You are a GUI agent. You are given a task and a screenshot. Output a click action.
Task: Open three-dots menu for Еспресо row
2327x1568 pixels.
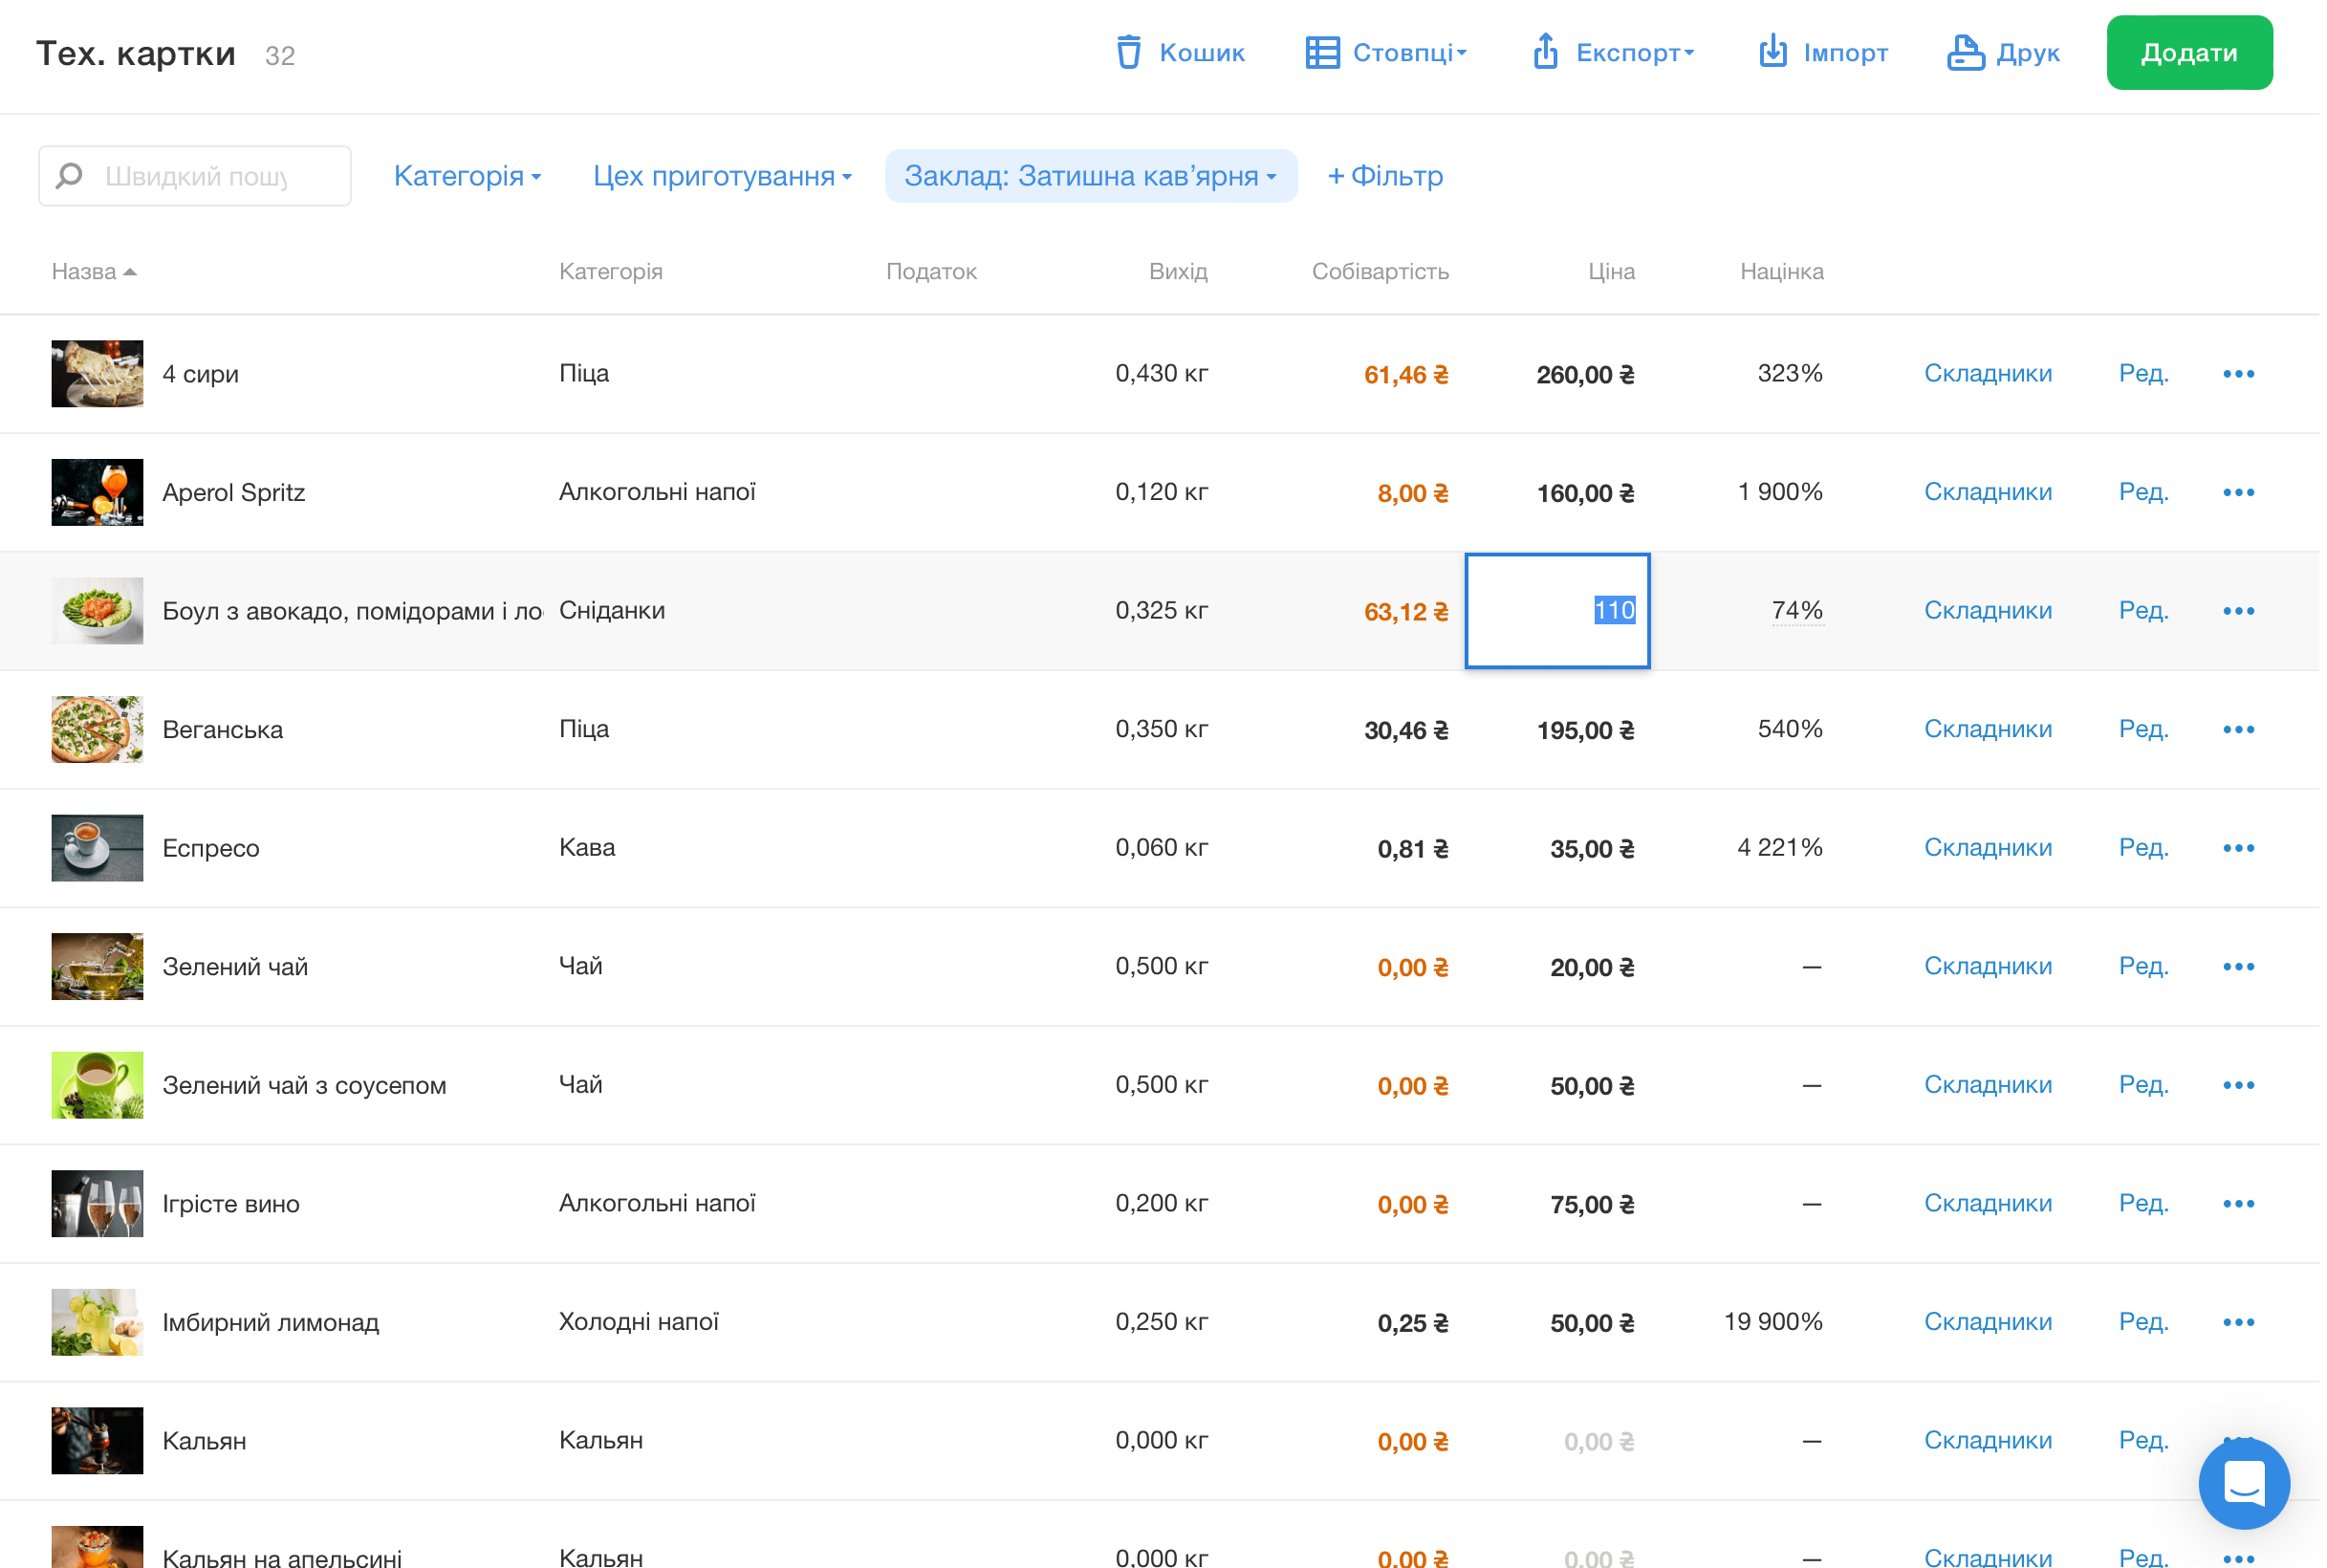tap(2237, 848)
